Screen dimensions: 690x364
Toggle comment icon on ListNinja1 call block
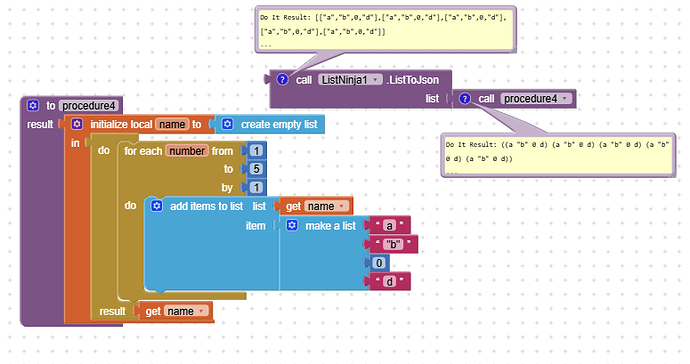coord(282,80)
